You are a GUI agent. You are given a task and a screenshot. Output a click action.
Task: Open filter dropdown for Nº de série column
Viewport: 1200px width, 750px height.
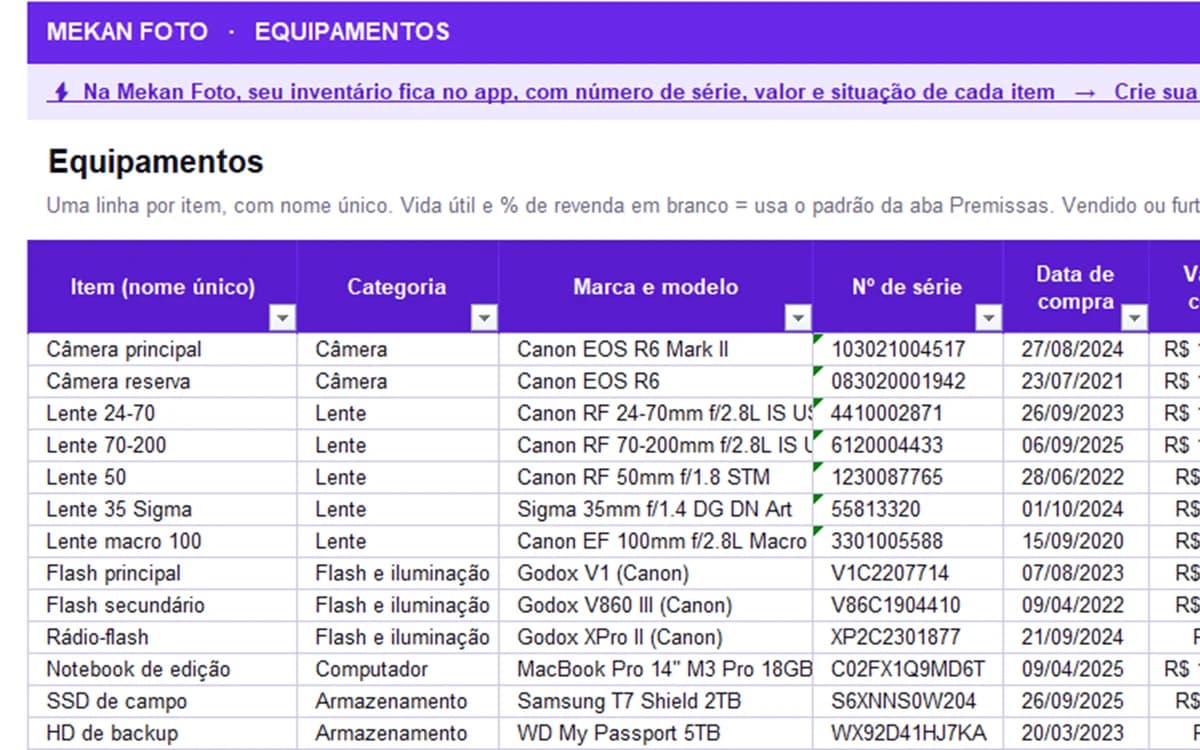coord(989,318)
